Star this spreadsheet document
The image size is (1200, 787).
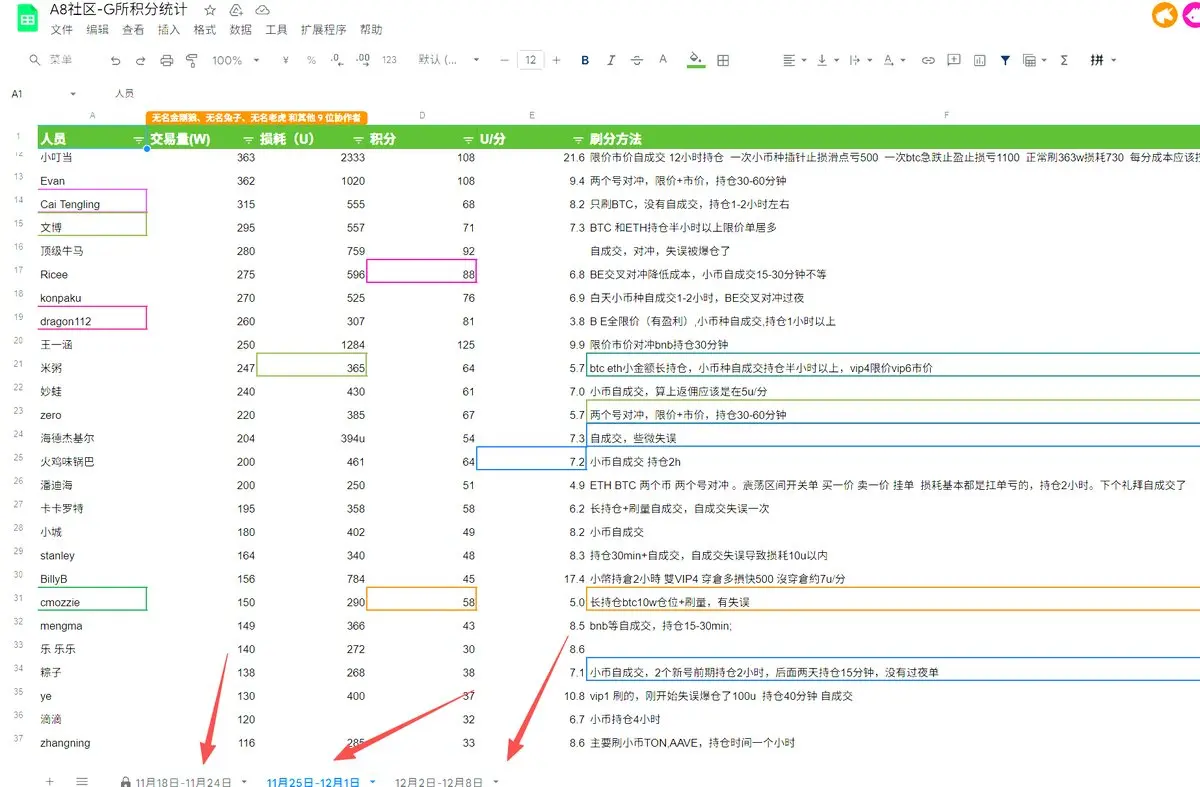pyautogui.click(x=210, y=10)
